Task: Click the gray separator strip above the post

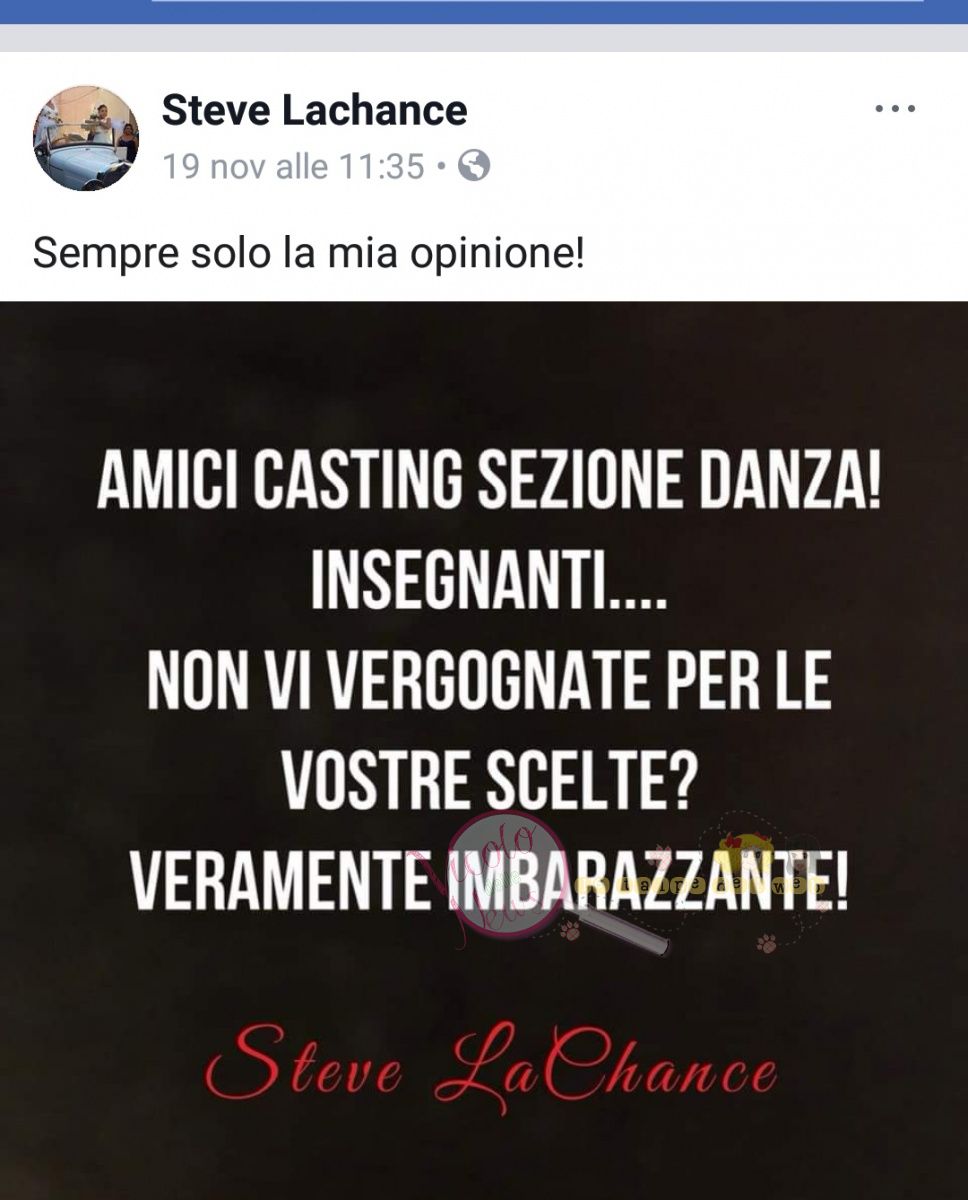Action: (x=484, y=38)
